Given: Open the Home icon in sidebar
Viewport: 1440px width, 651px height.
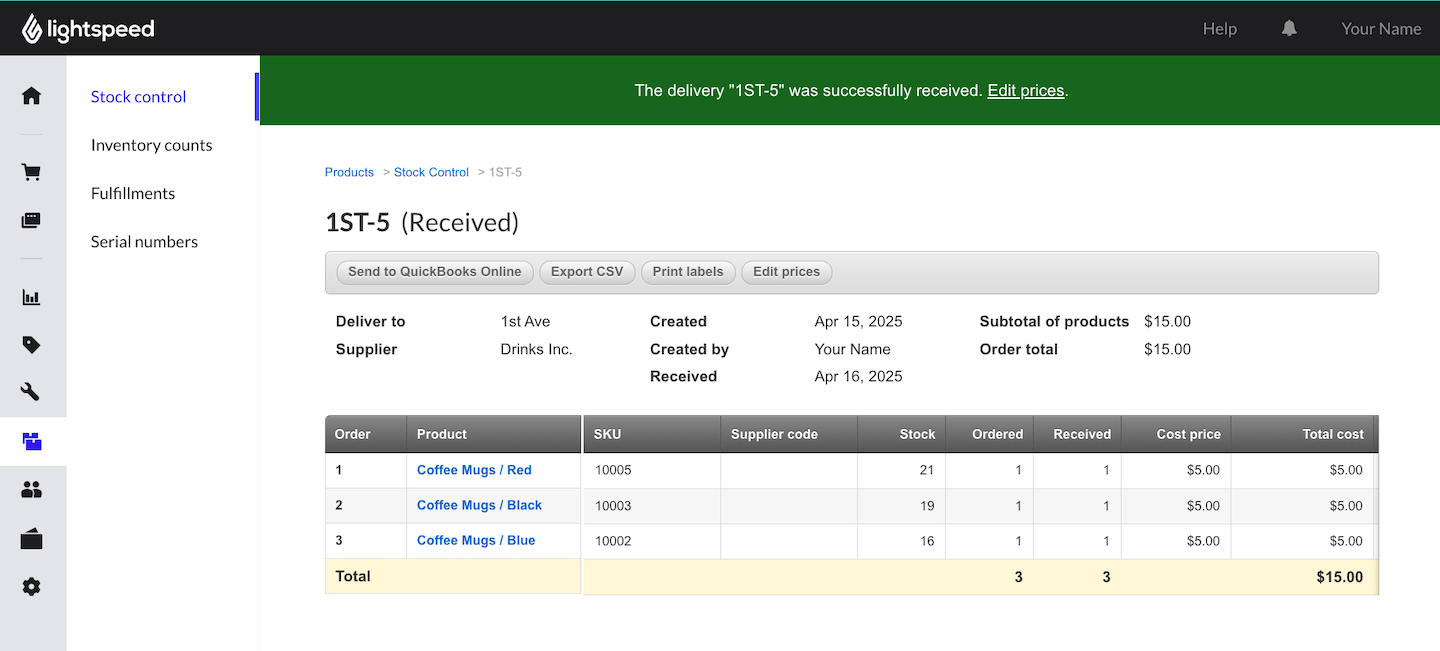Looking at the screenshot, I should click(x=32, y=96).
